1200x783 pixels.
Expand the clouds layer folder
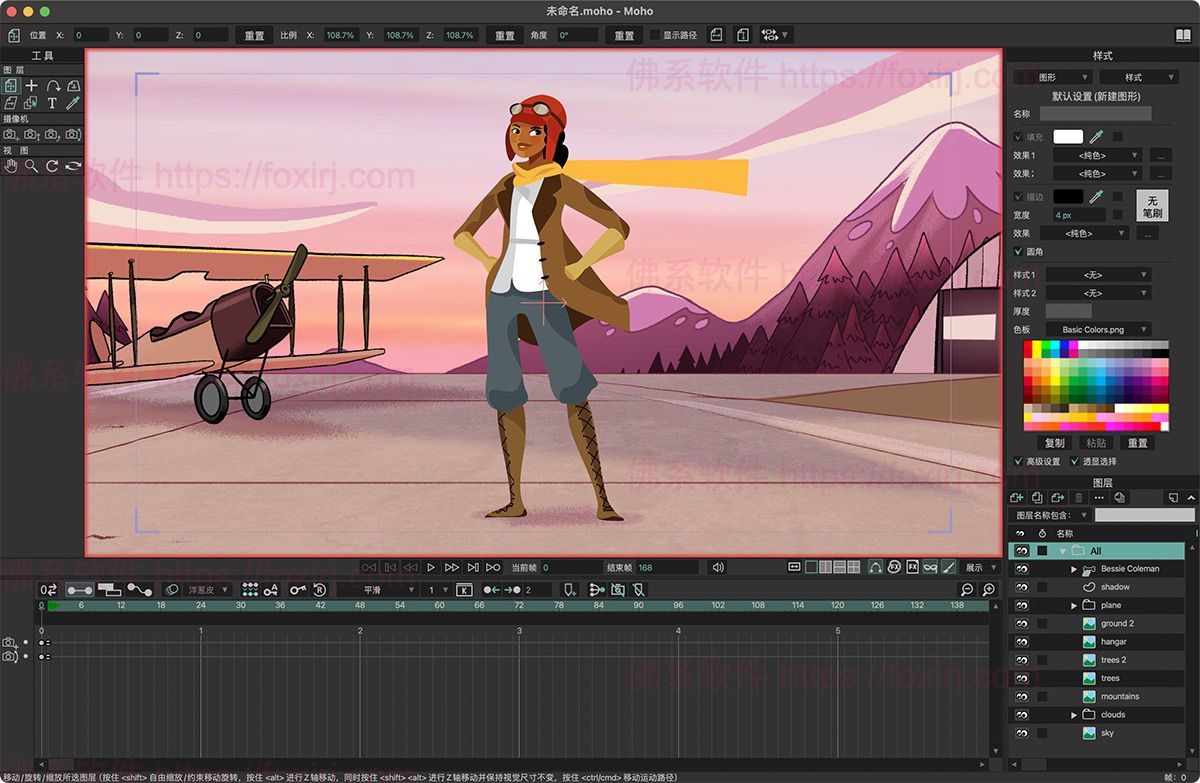click(1074, 715)
